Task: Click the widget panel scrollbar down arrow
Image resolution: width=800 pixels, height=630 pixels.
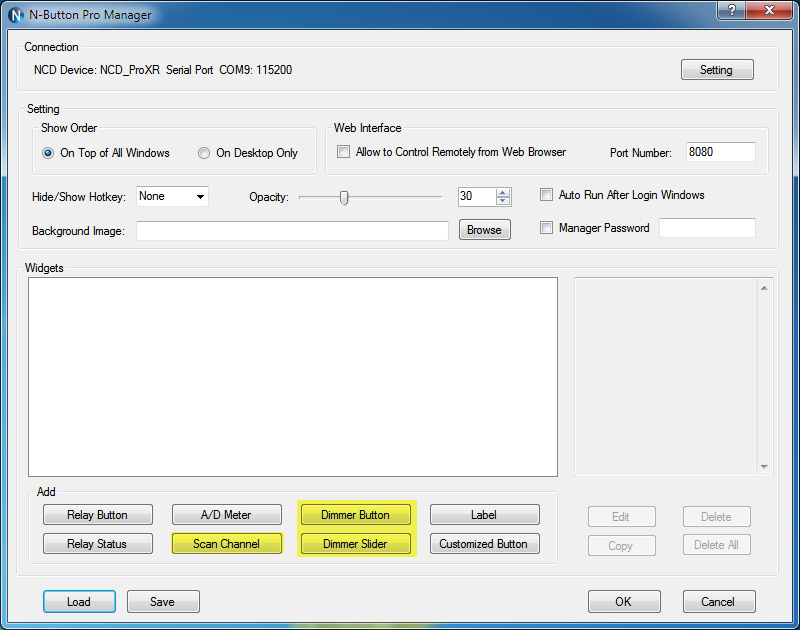Action: tap(764, 467)
